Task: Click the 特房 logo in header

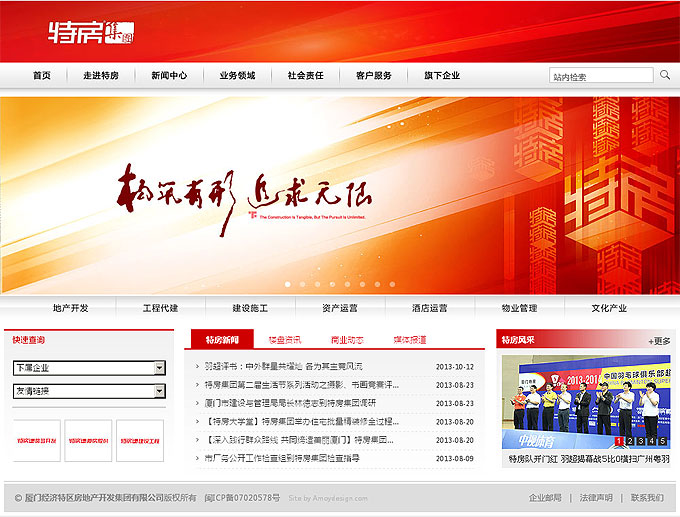Action: (x=91, y=32)
